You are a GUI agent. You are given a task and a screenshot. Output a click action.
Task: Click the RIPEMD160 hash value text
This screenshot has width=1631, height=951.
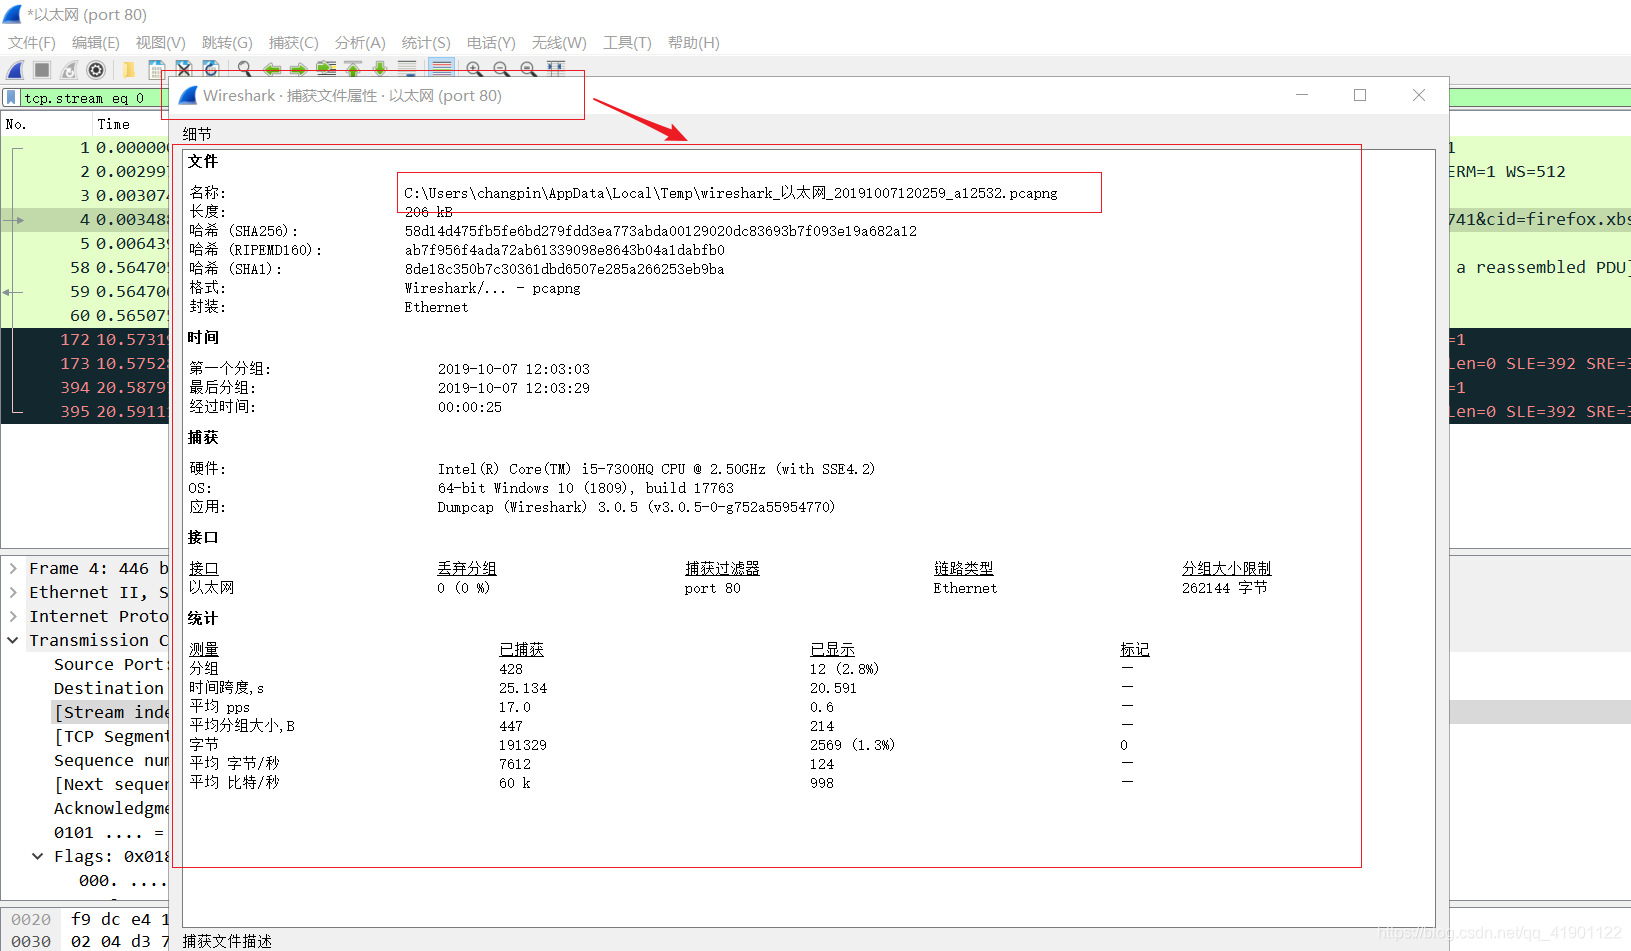point(565,250)
